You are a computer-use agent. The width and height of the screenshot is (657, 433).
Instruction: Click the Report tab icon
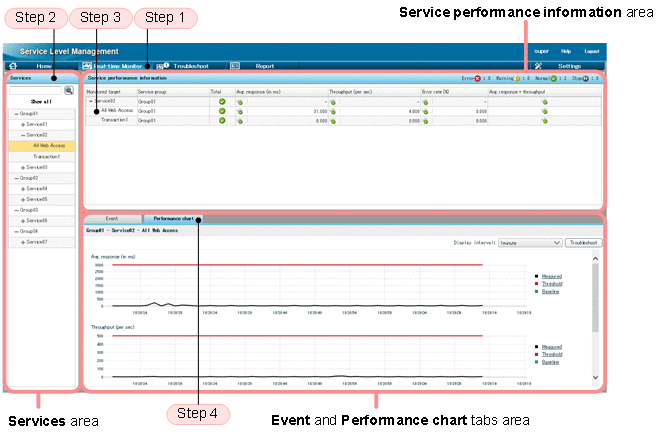[x=234, y=65]
